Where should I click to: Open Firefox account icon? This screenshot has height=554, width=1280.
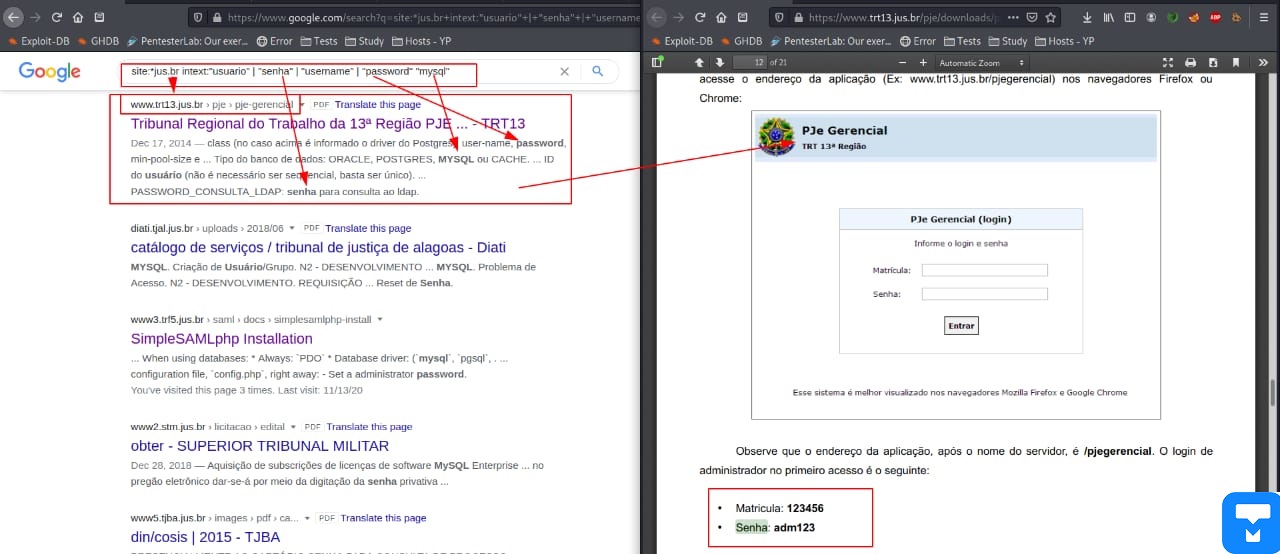click(1152, 17)
